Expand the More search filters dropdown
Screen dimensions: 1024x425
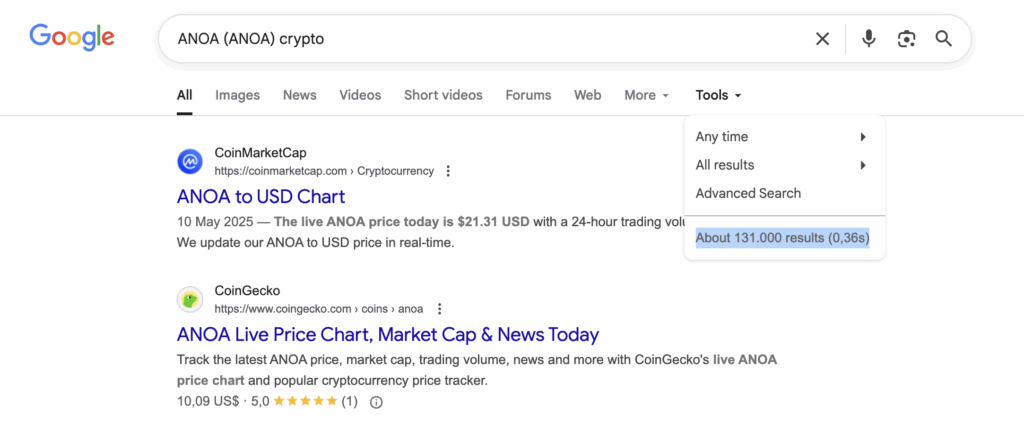[x=646, y=95]
